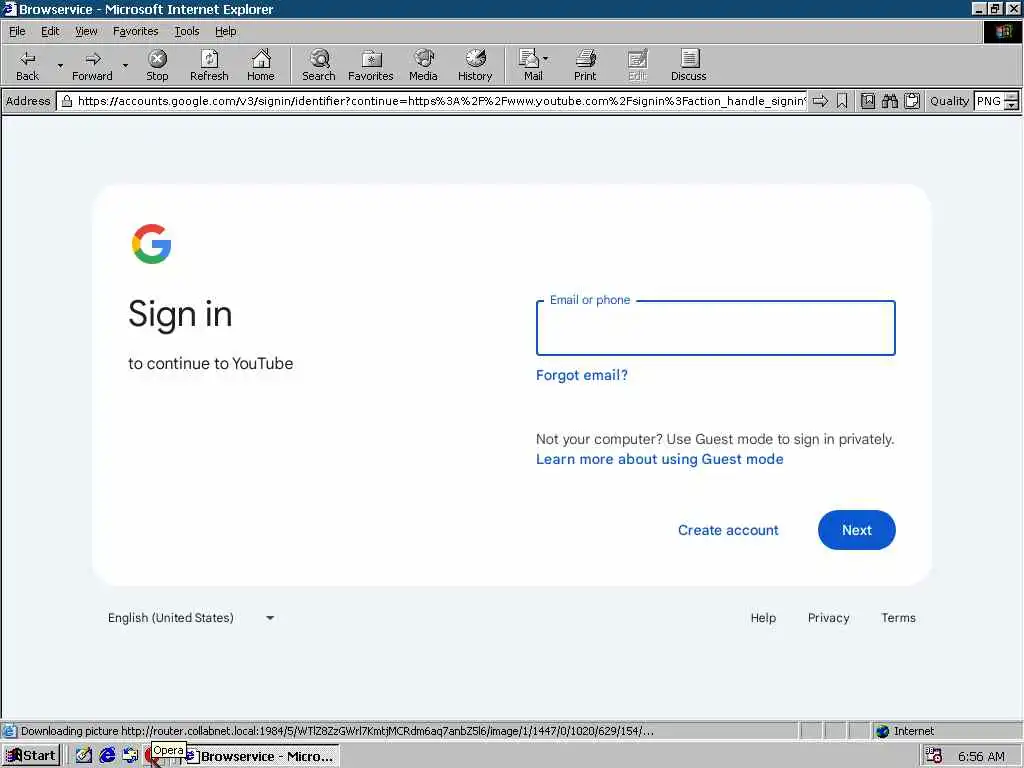Image resolution: width=1024 pixels, height=768 pixels.
Task: Click the Create account button
Action: (x=728, y=530)
